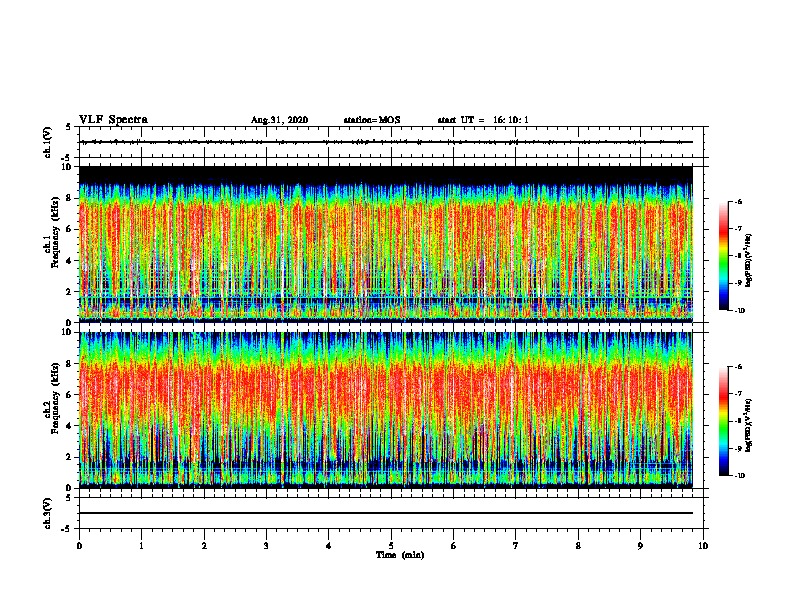Click the '-10' label on ch.2 colorbar
The height and width of the screenshot is (612, 792).
(739, 476)
